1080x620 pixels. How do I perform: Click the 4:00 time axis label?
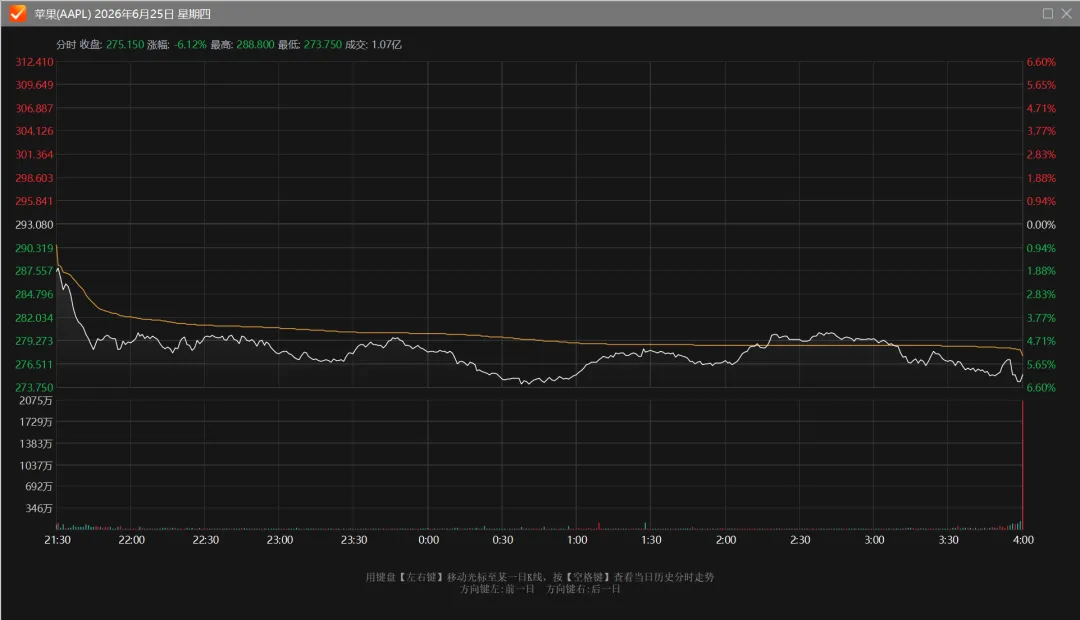point(1023,540)
